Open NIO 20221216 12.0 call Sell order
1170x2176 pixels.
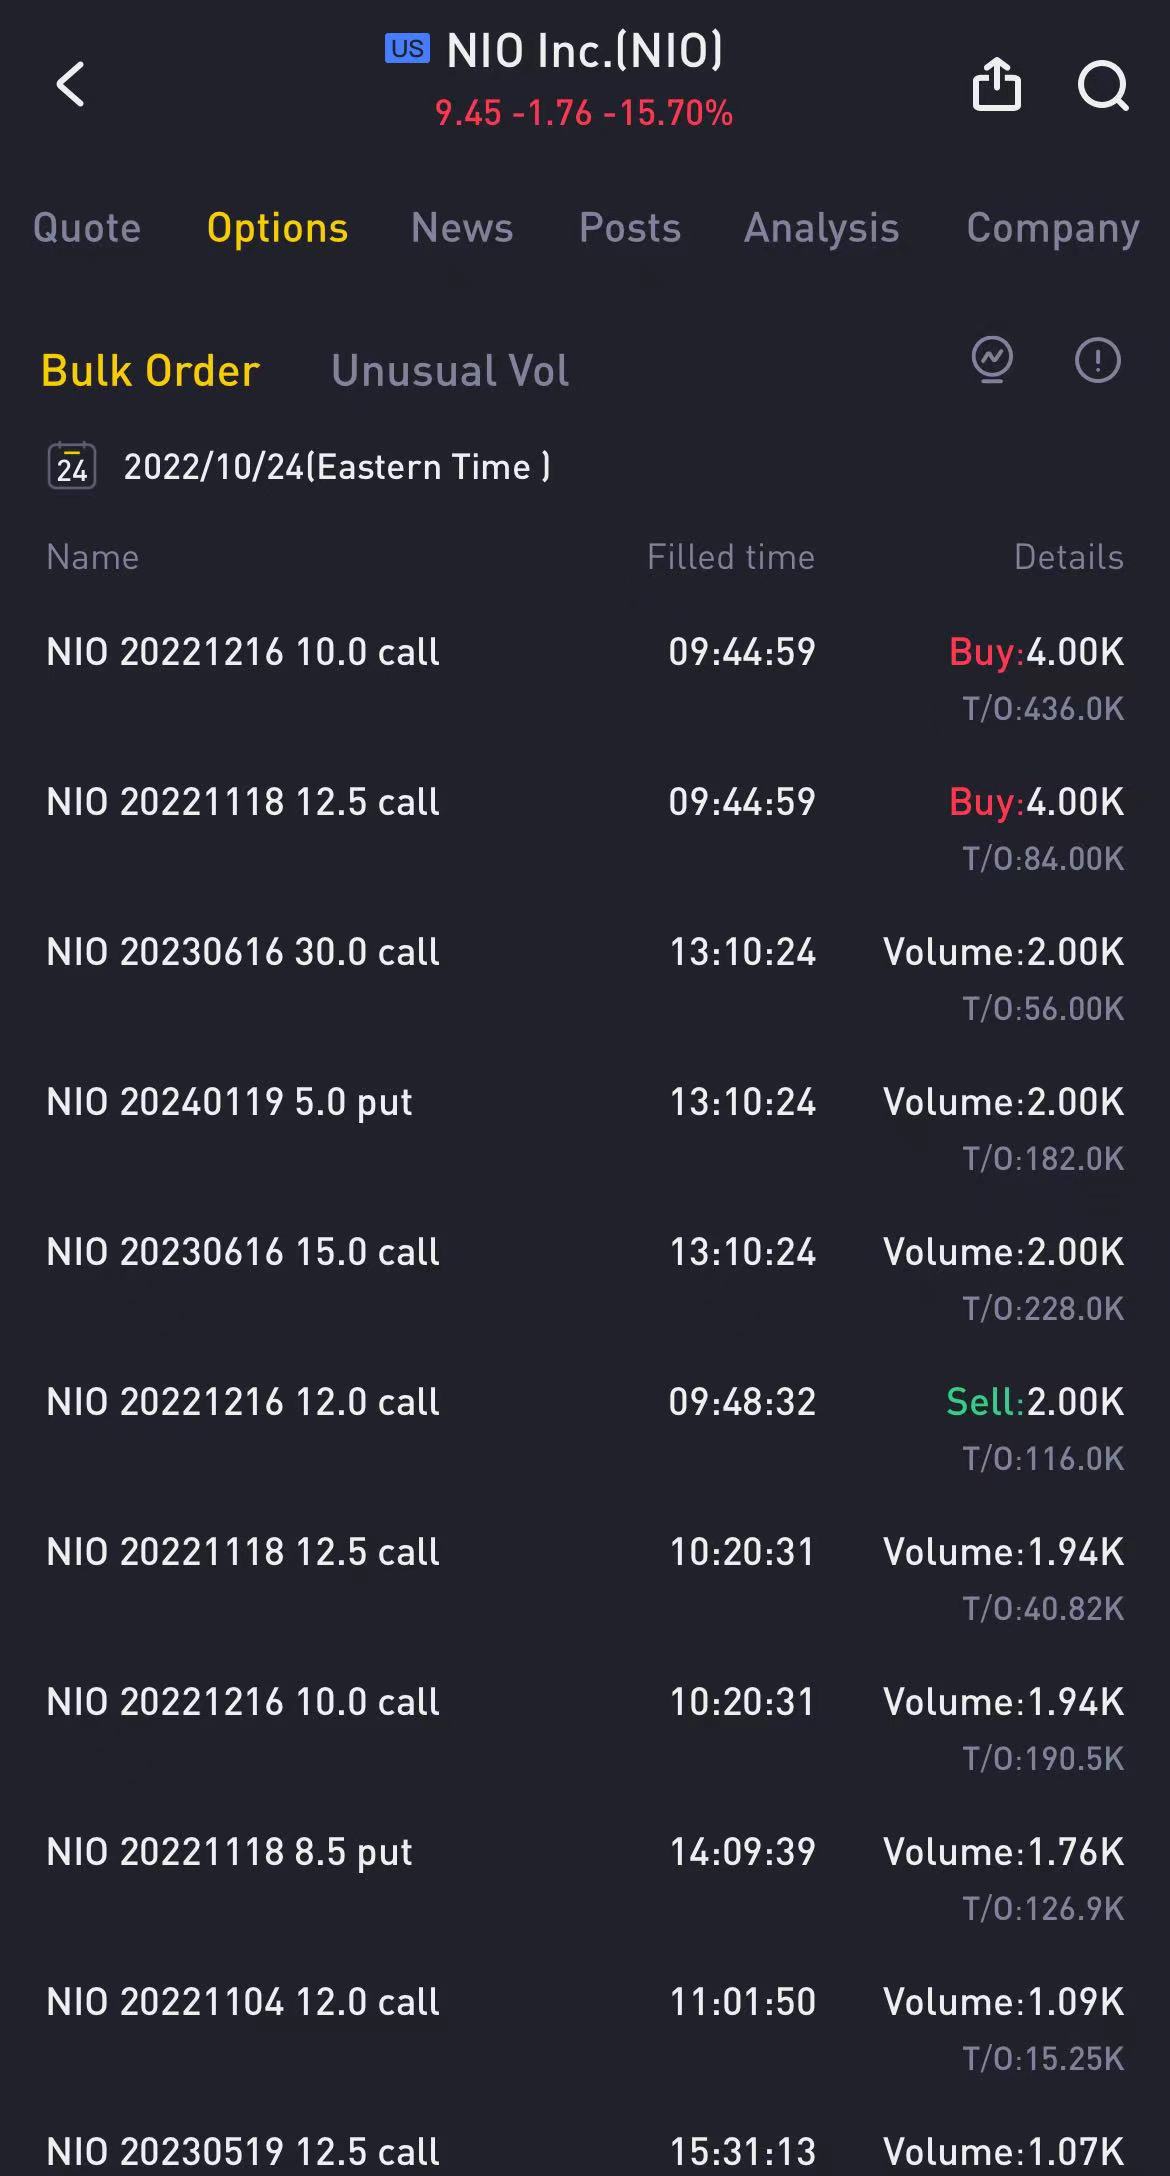pos(585,1427)
